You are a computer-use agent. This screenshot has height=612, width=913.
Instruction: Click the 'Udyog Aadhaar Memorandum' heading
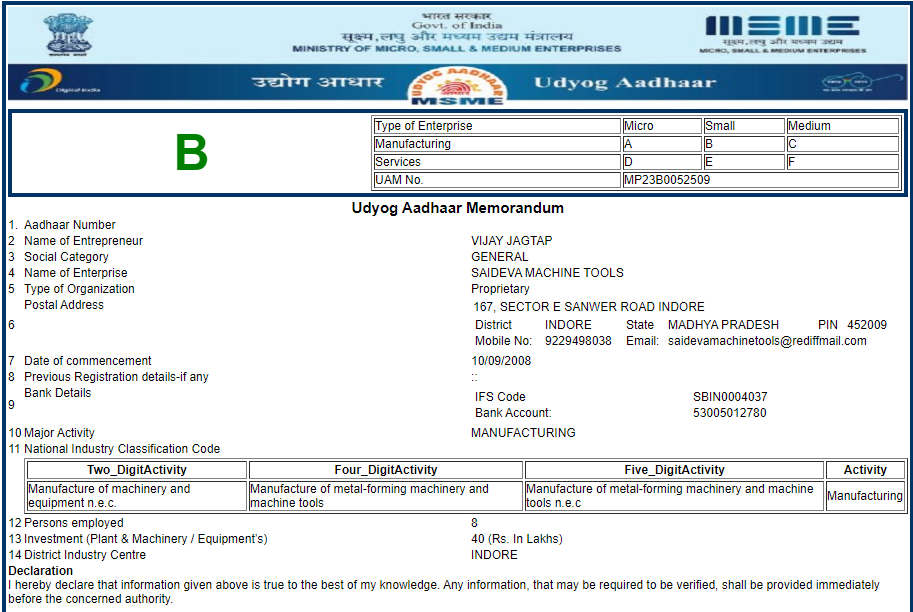[457, 208]
